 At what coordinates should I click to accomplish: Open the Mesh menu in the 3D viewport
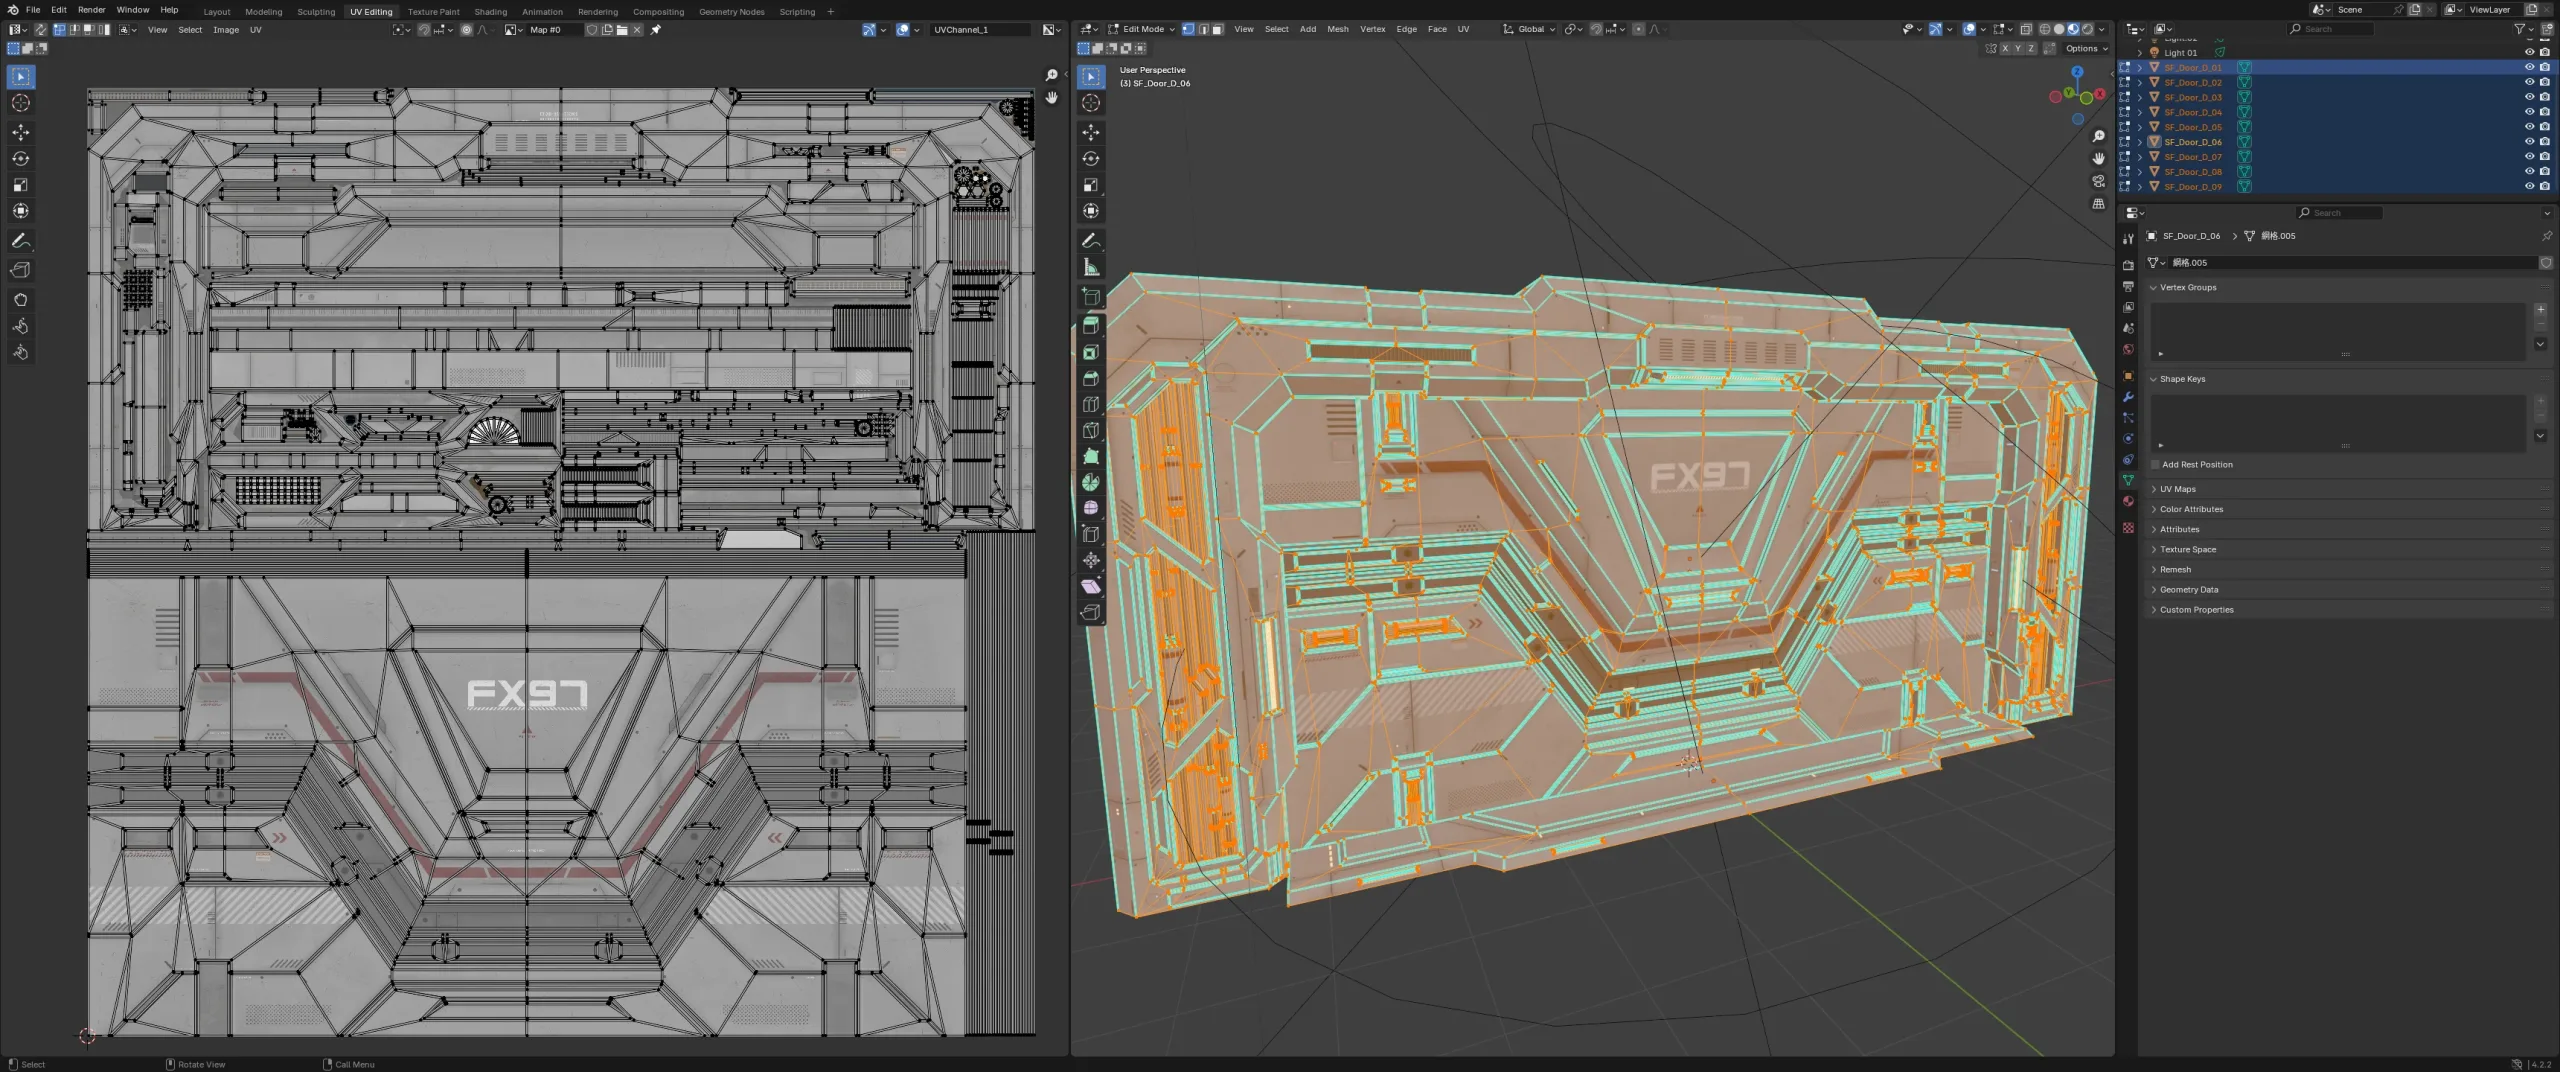point(1337,29)
